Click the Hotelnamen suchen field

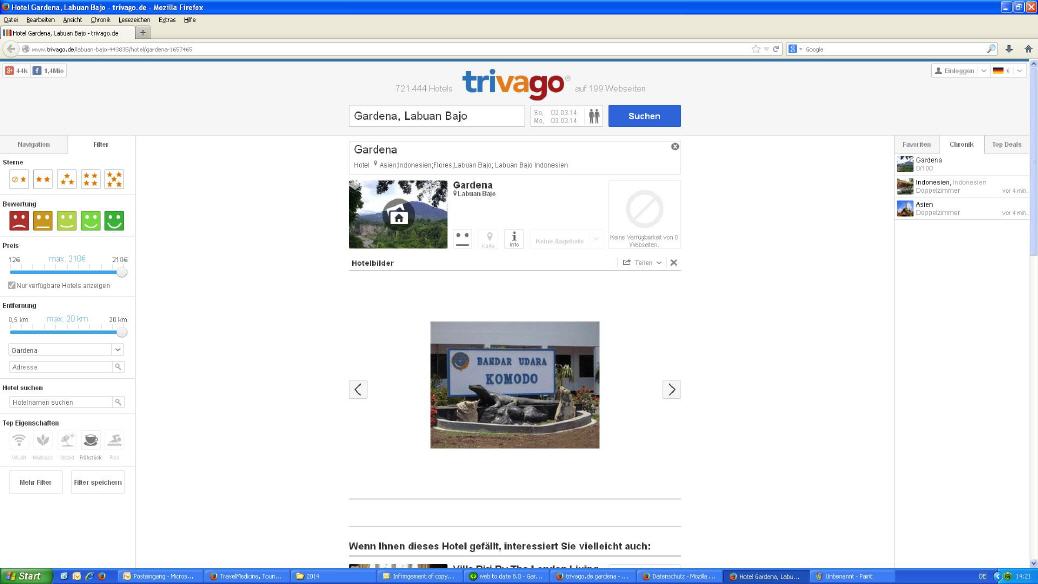pos(60,402)
